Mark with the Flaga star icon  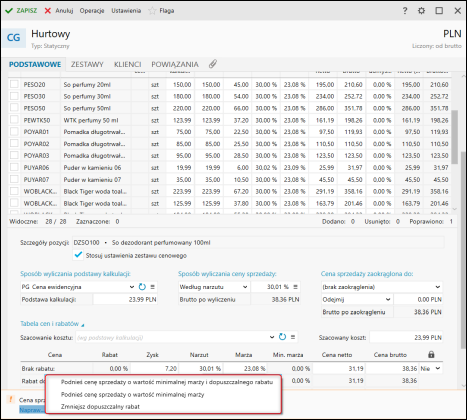point(152,11)
